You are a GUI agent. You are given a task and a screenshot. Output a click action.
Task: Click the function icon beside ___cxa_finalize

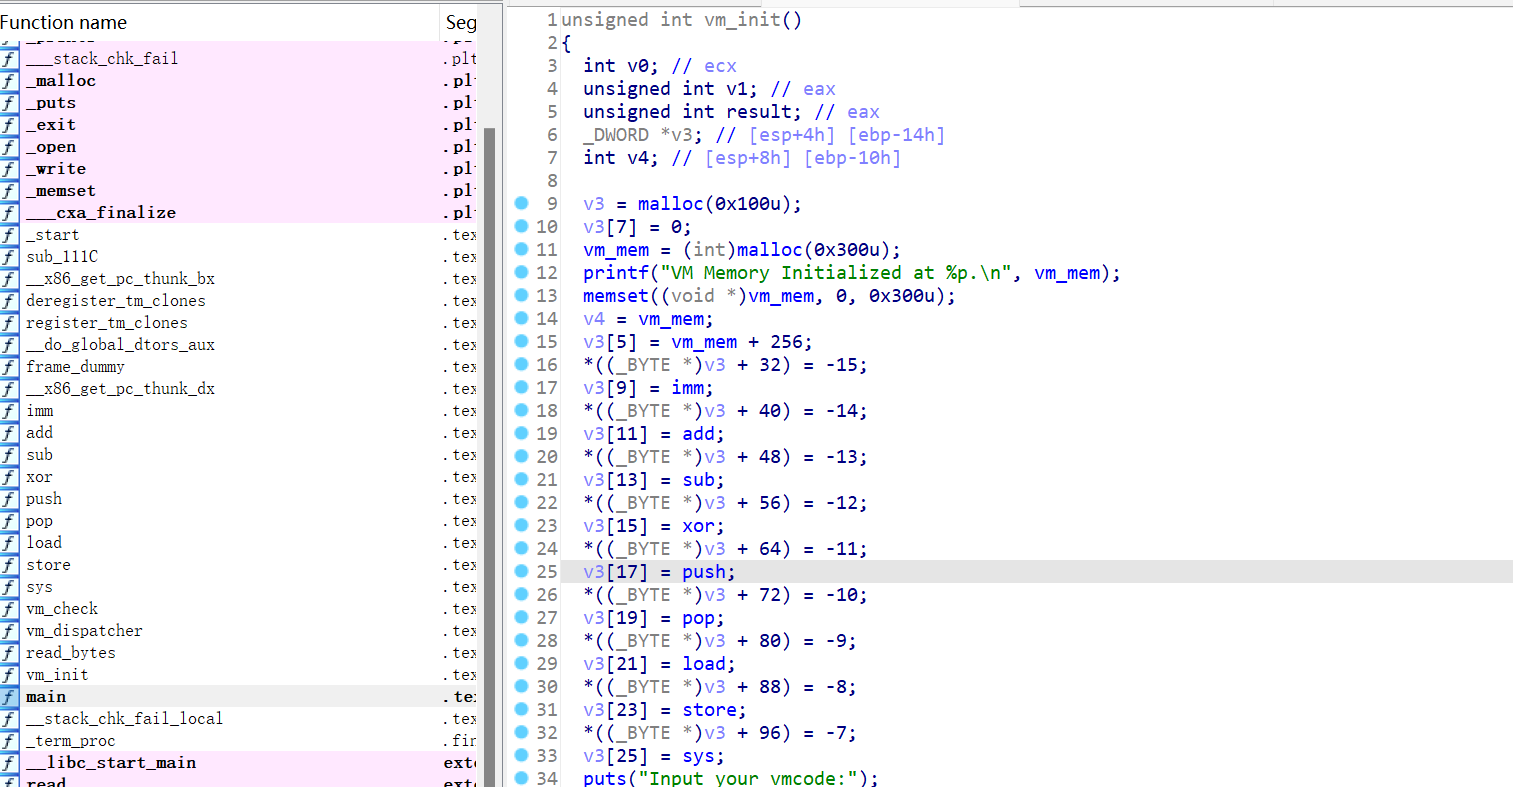pyautogui.click(x=9, y=213)
